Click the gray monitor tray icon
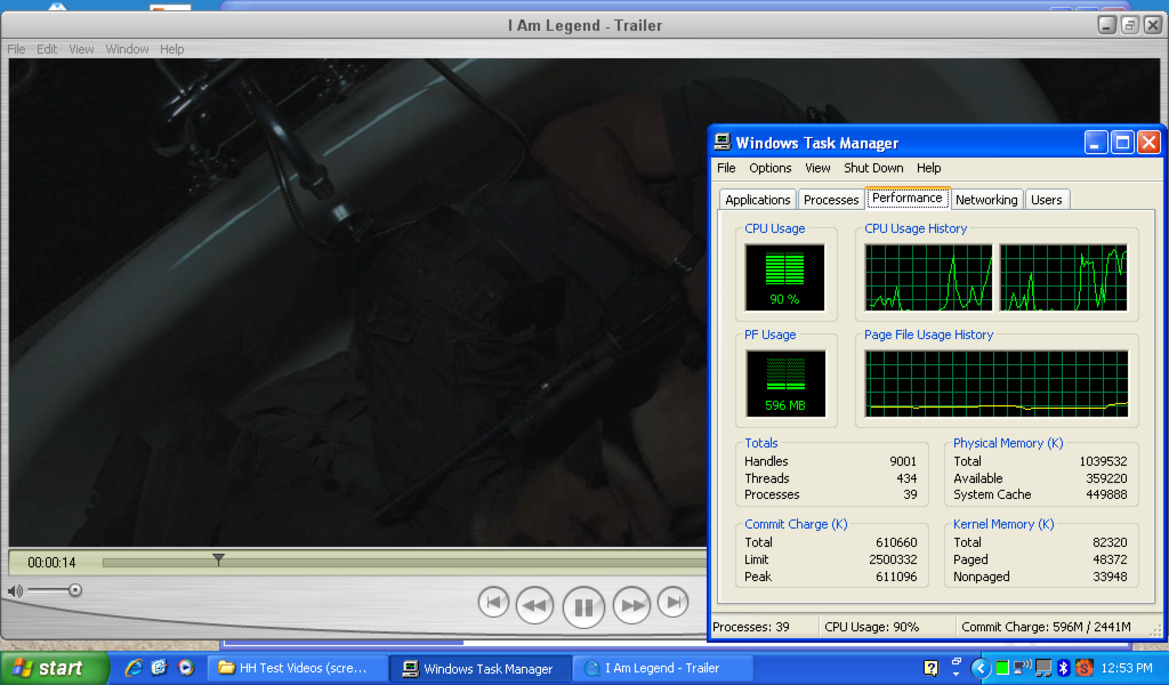The image size is (1169, 685). pyautogui.click(x=1044, y=668)
